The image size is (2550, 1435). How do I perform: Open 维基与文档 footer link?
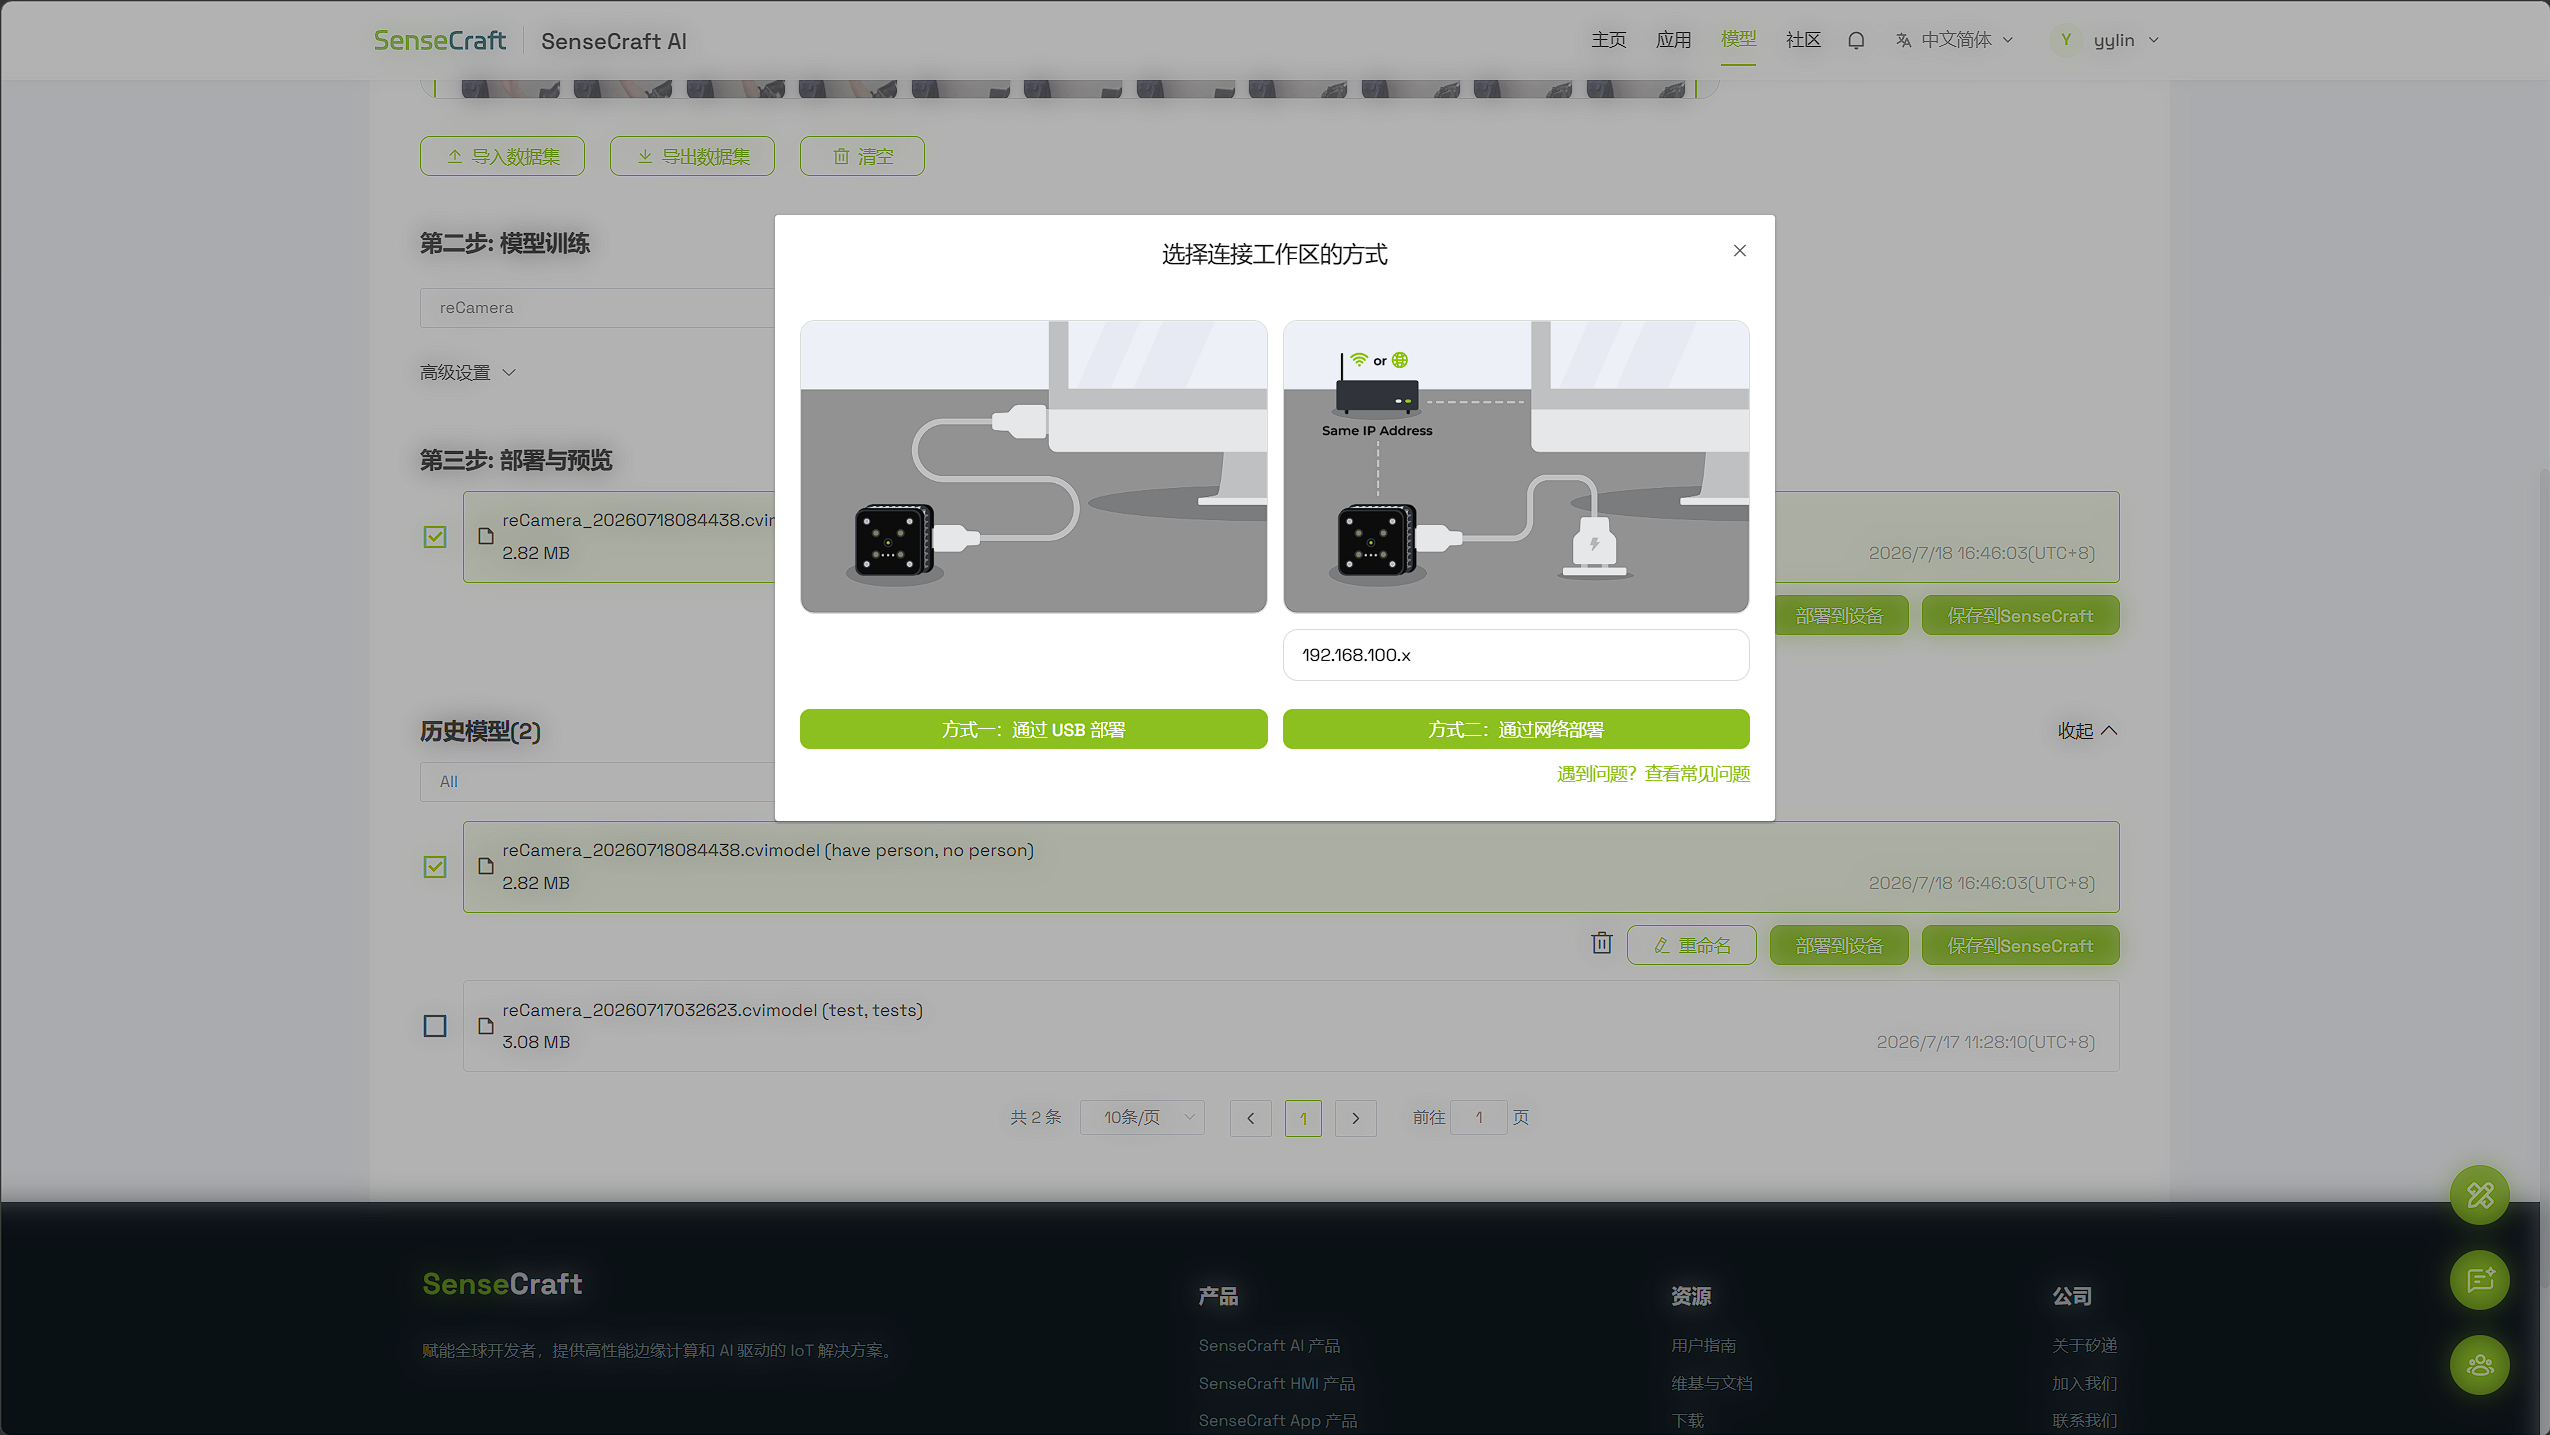click(1712, 1383)
